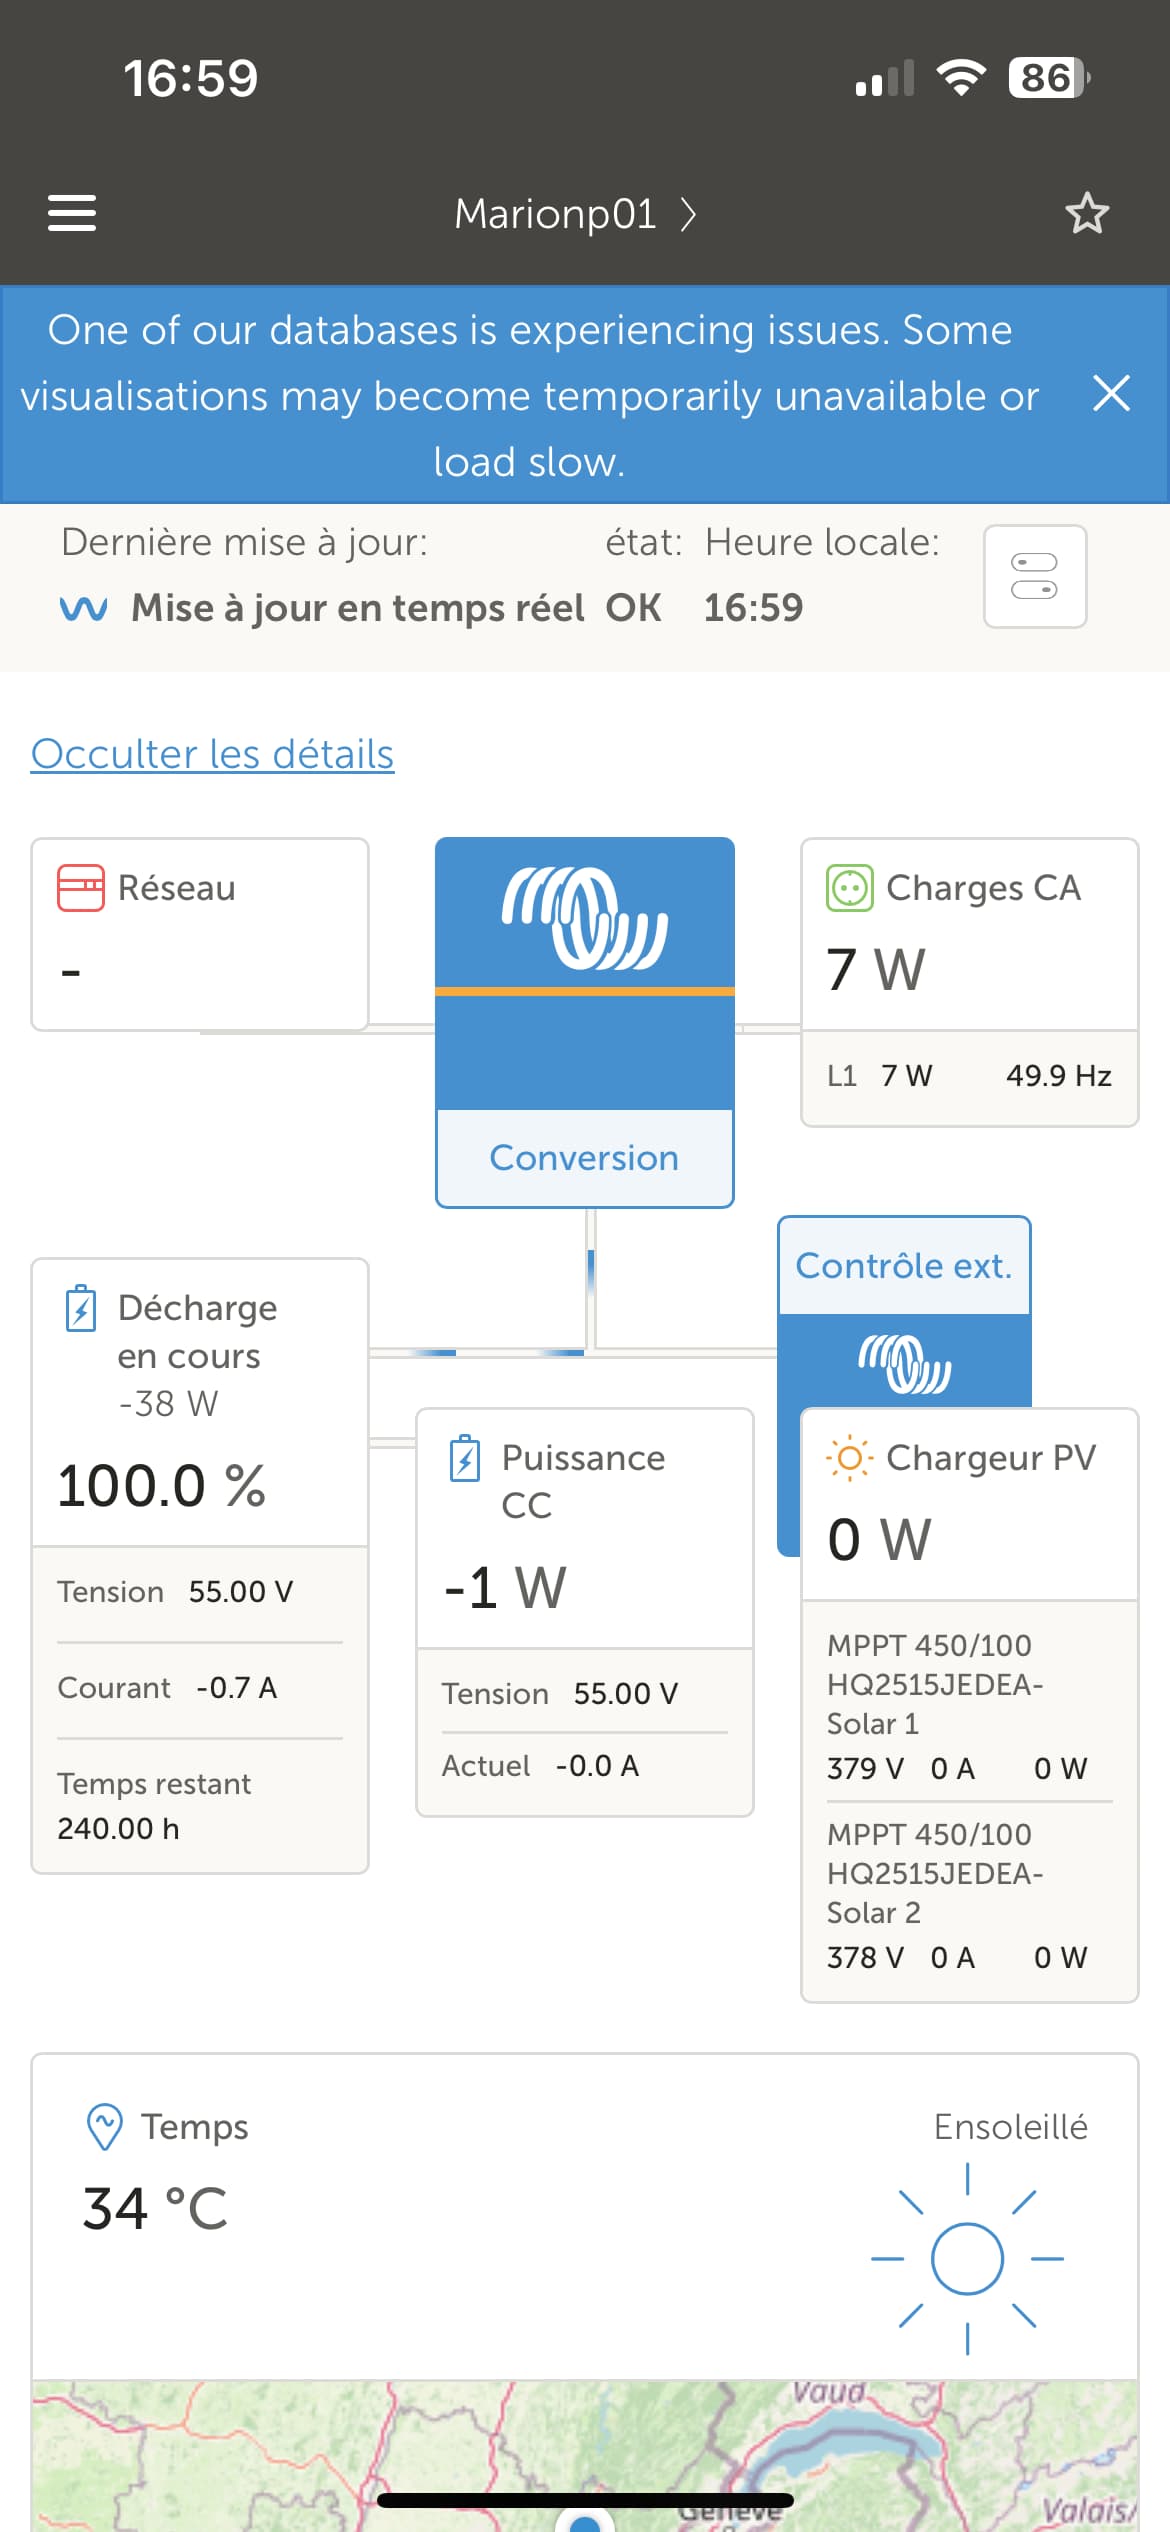The width and height of the screenshot is (1170, 2532).
Task: Click Occulter les détails link
Action: 212,754
